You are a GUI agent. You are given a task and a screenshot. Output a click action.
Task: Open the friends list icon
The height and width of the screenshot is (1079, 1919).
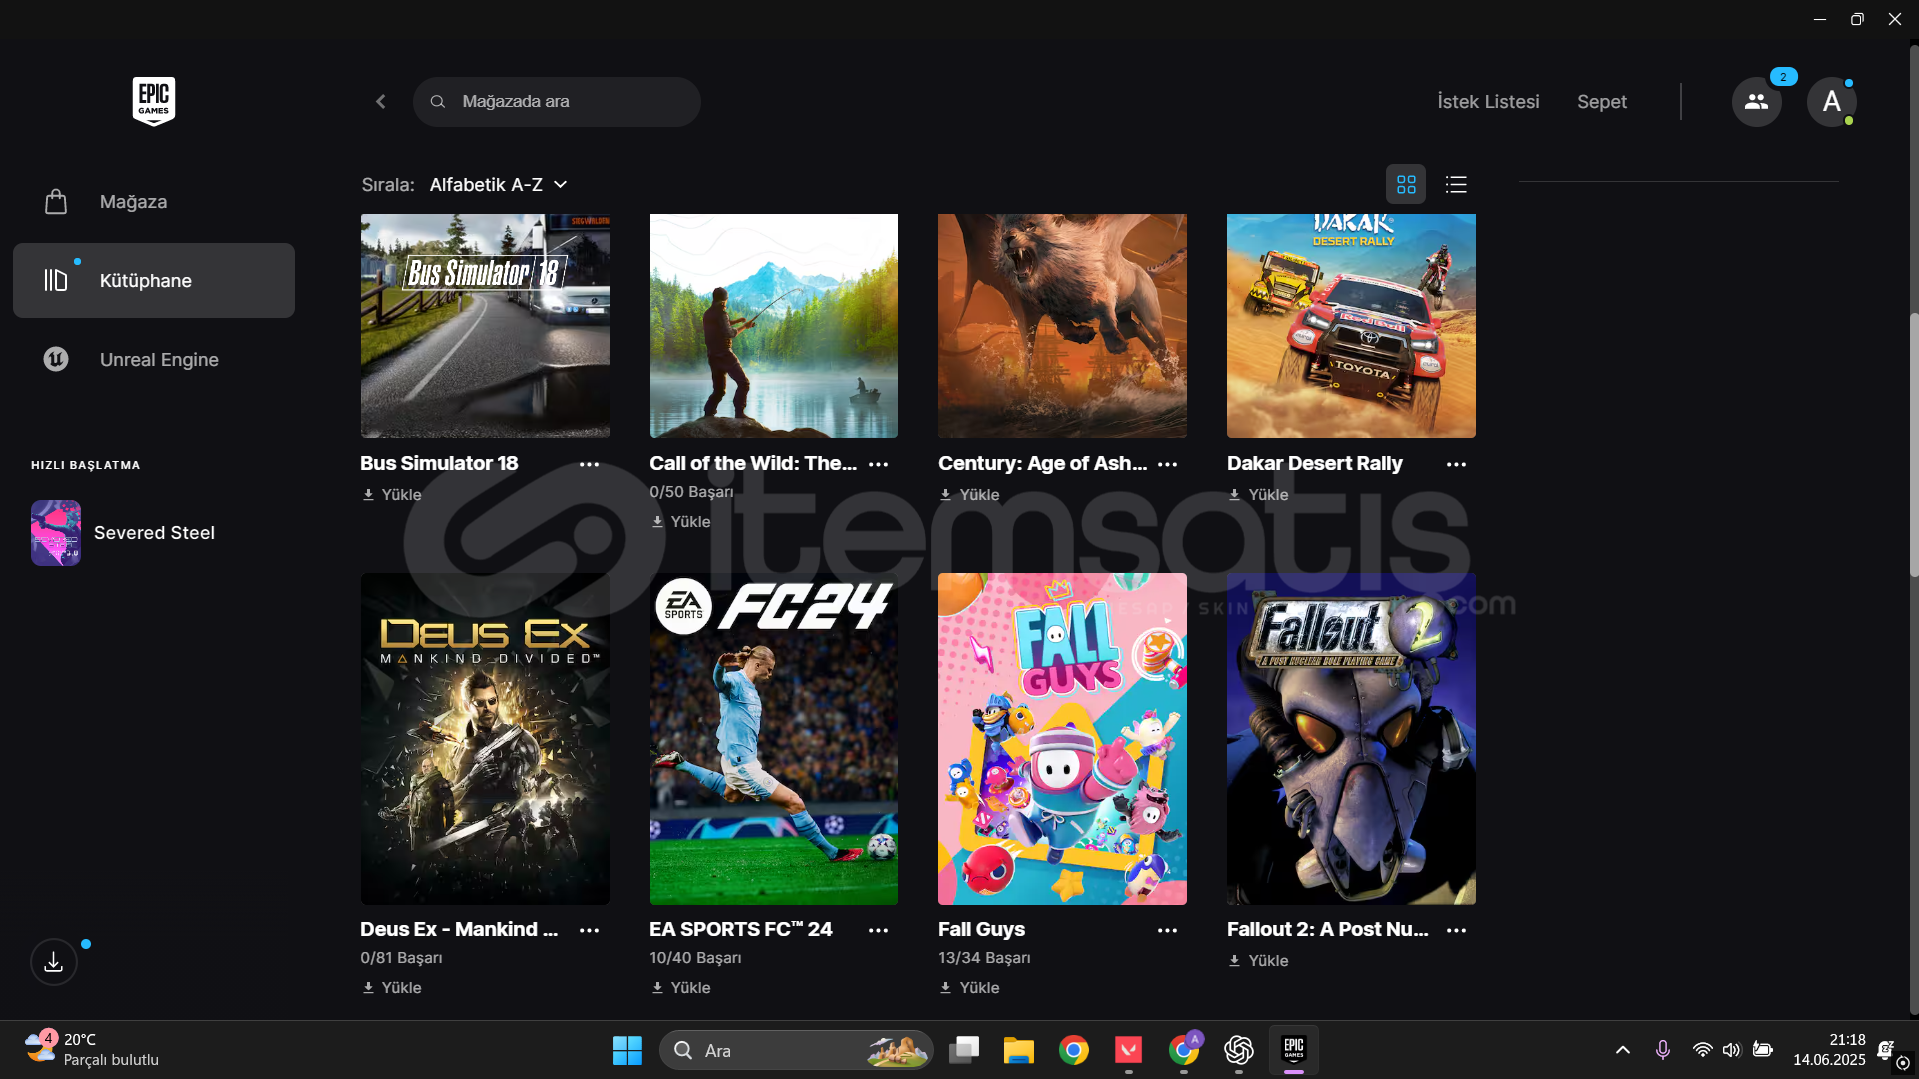point(1756,102)
